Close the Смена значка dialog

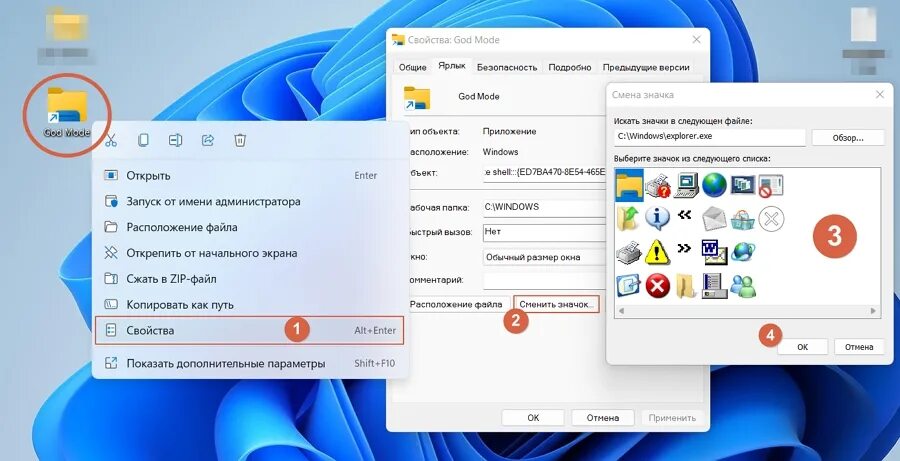(x=879, y=94)
